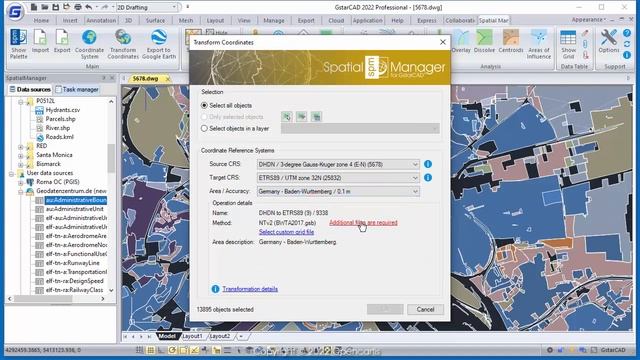Click 'Select custom grid file' link

coord(286,232)
